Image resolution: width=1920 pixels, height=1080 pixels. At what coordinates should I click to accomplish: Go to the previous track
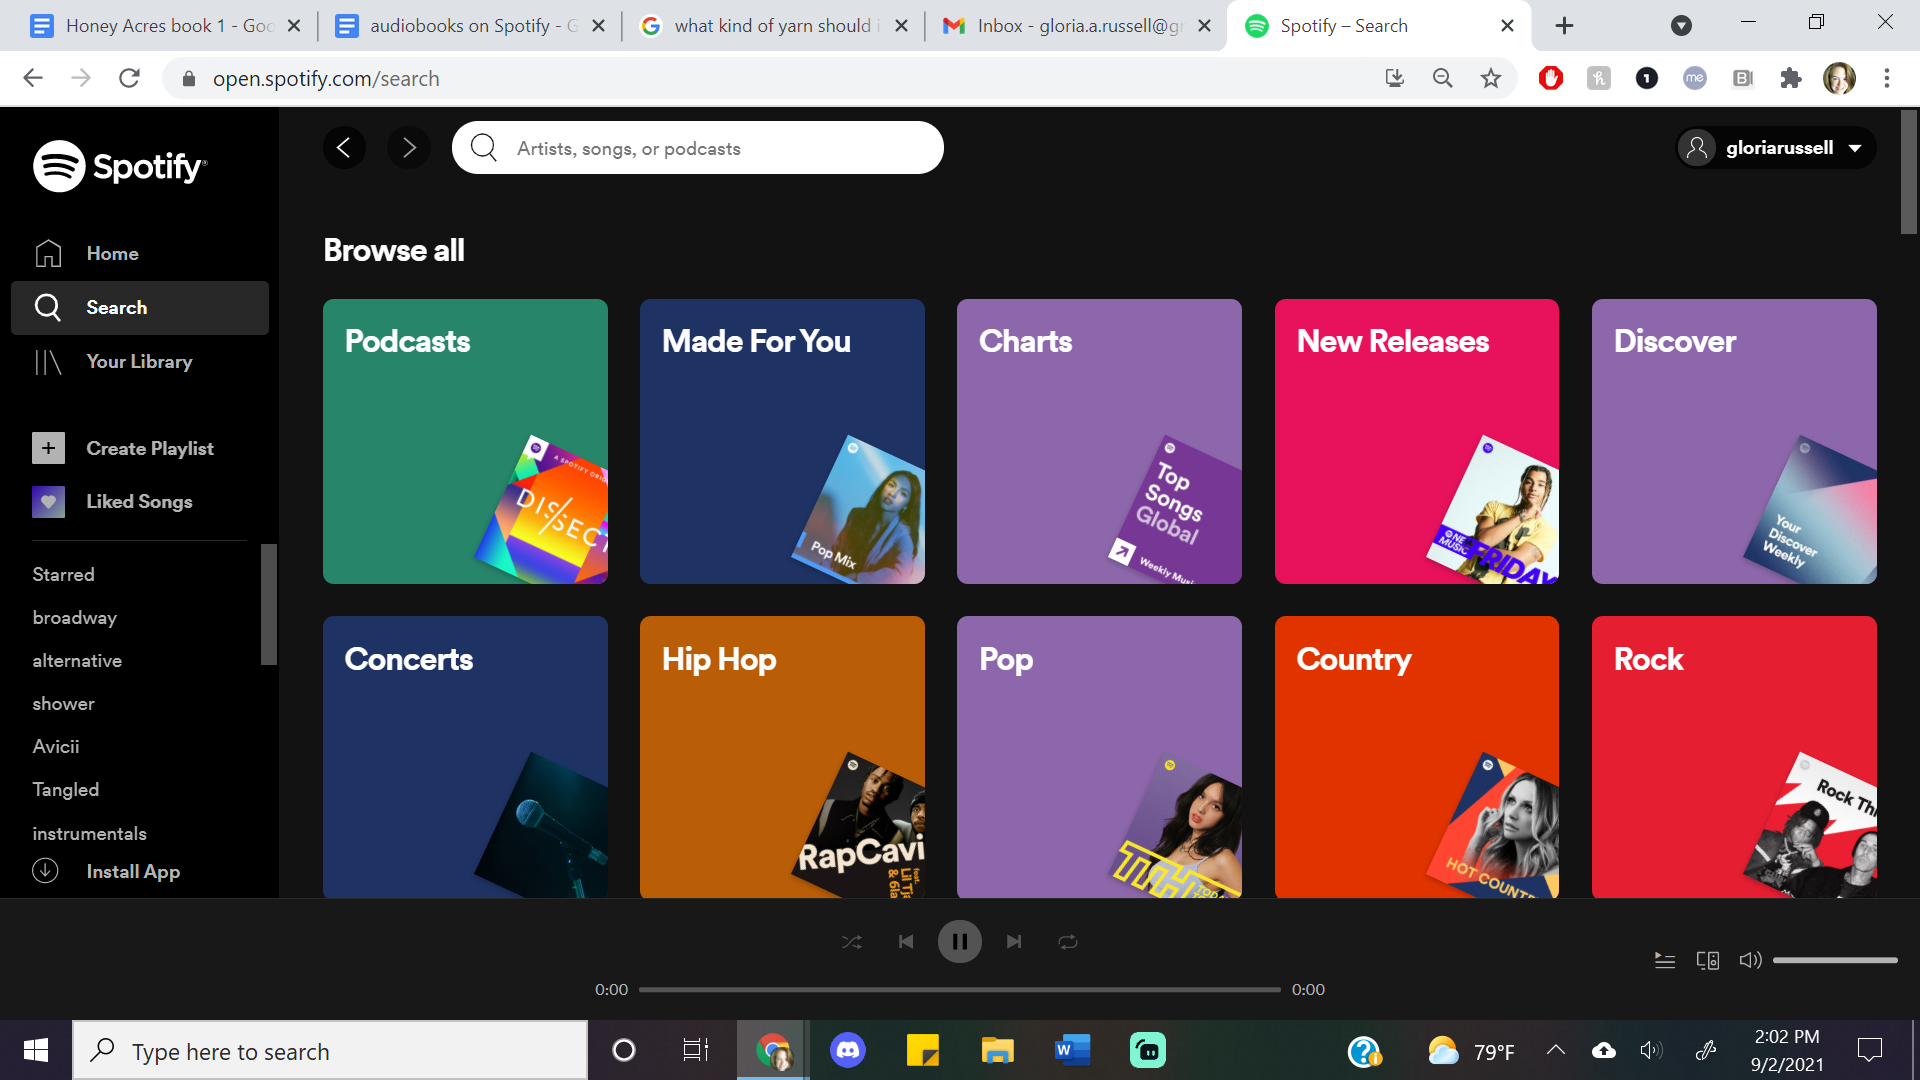point(905,942)
